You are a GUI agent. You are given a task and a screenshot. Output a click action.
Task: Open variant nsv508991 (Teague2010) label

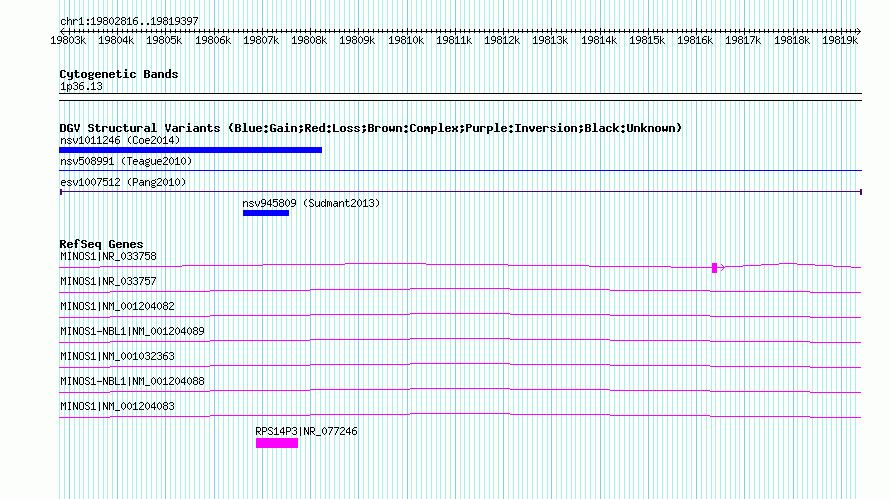[126, 161]
